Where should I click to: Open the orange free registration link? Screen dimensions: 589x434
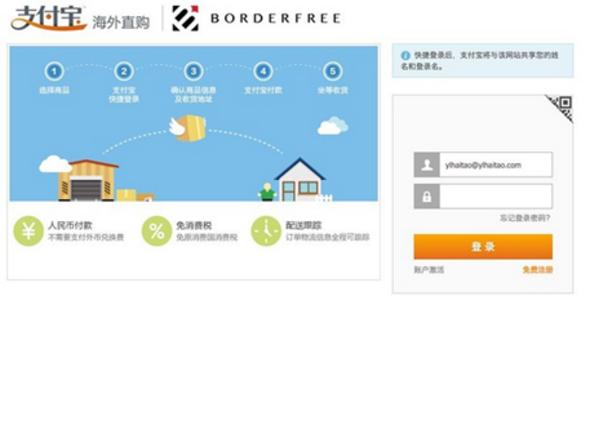tap(538, 270)
